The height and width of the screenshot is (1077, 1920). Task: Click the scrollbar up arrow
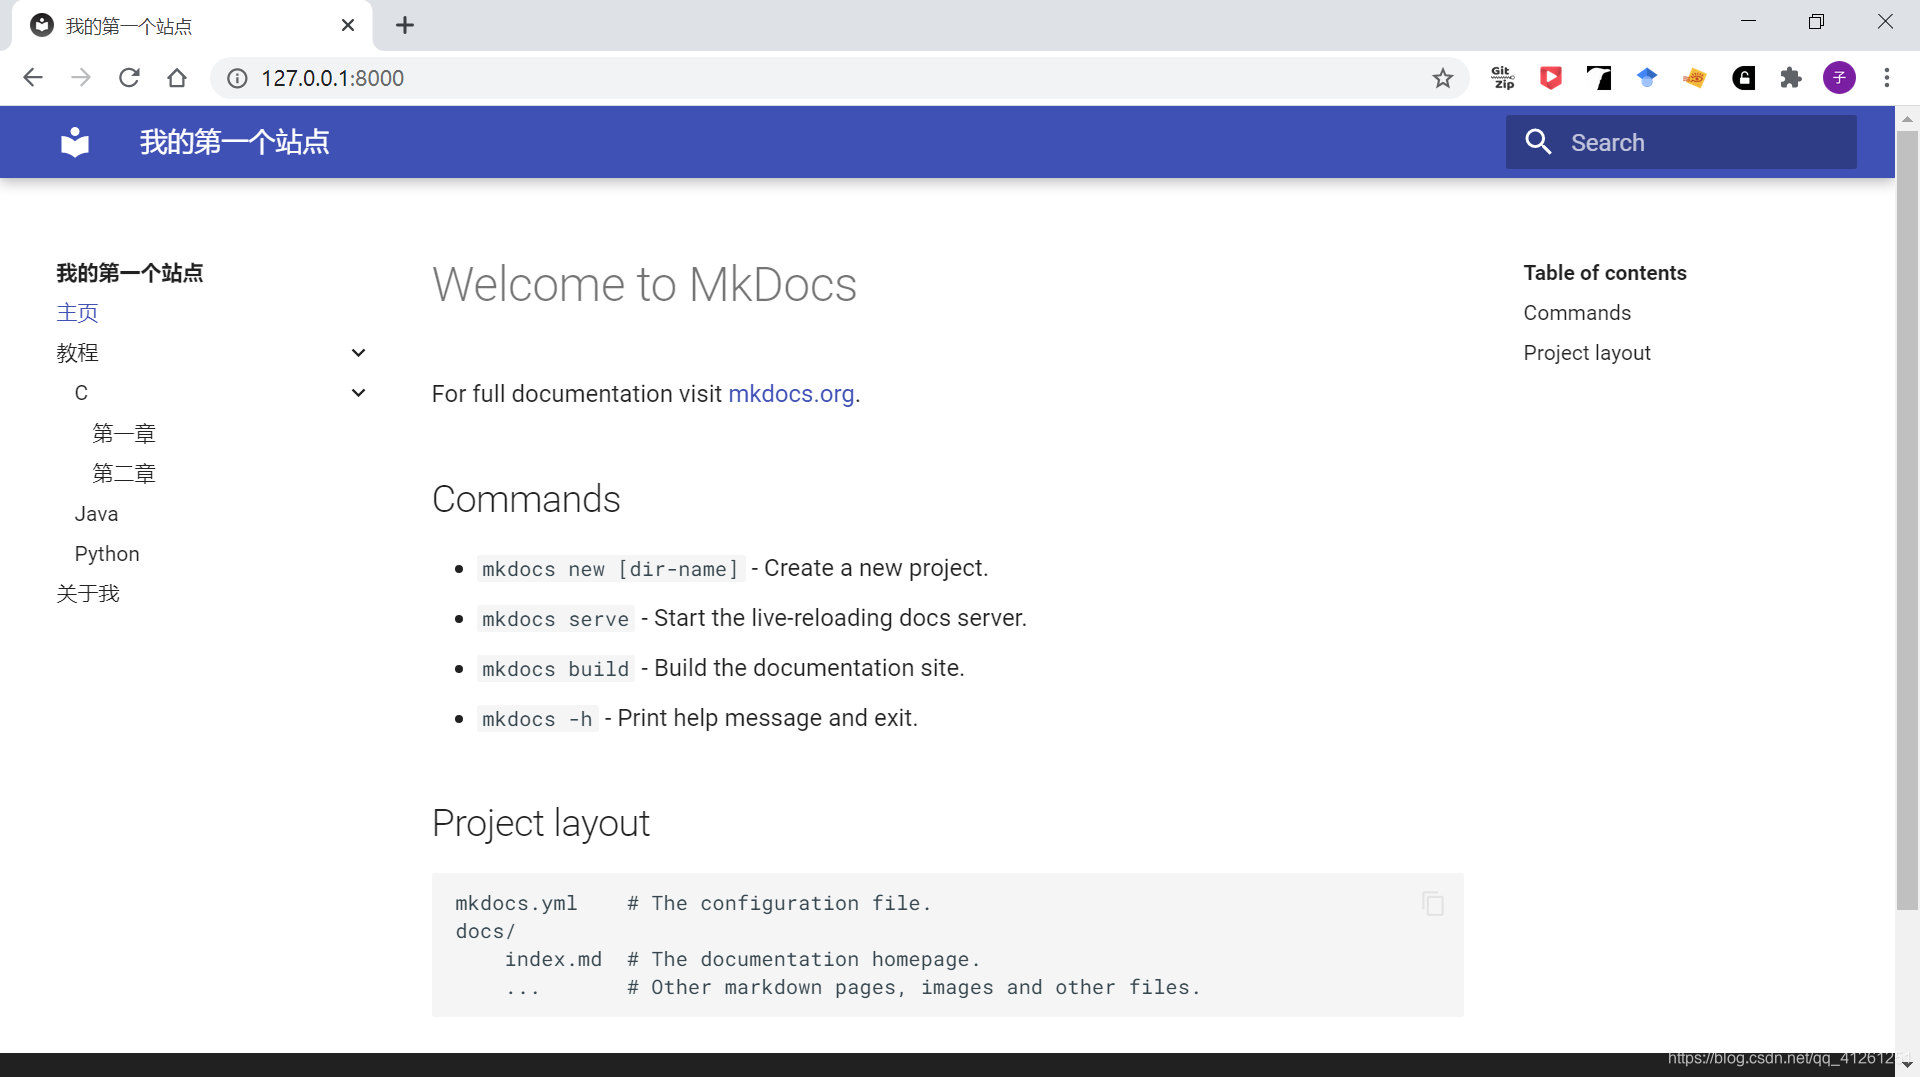(1907, 118)
